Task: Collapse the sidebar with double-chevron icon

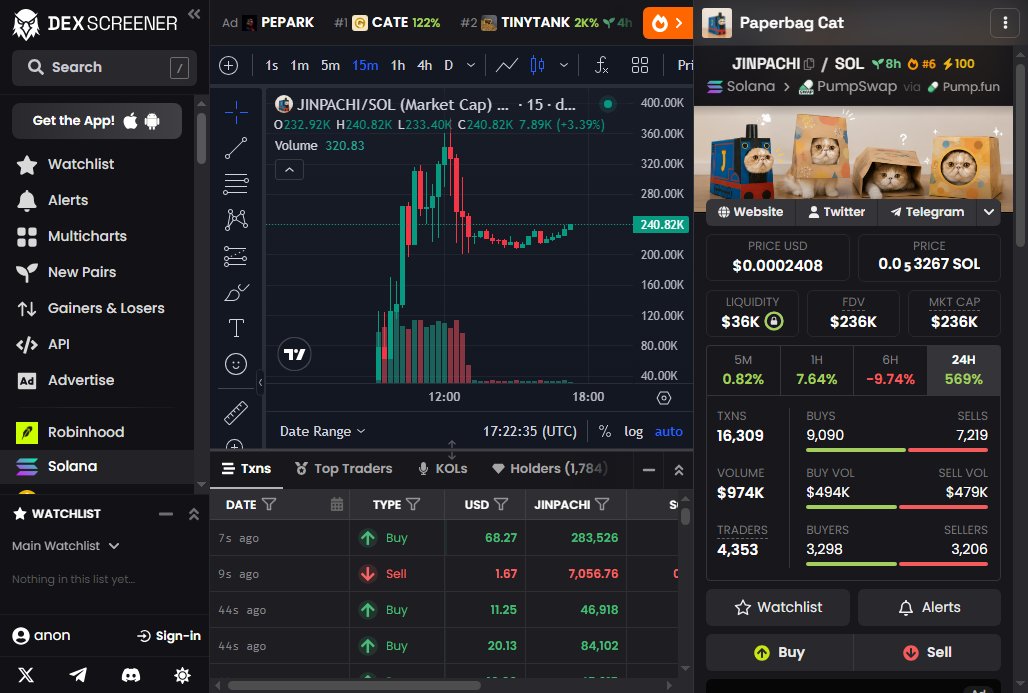Action: click(194, 14)
